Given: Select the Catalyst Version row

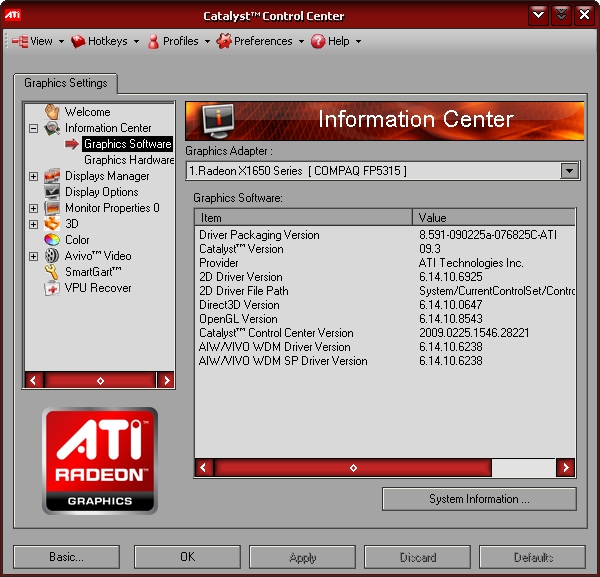Looking at the screenshot, I should point(385,249).
